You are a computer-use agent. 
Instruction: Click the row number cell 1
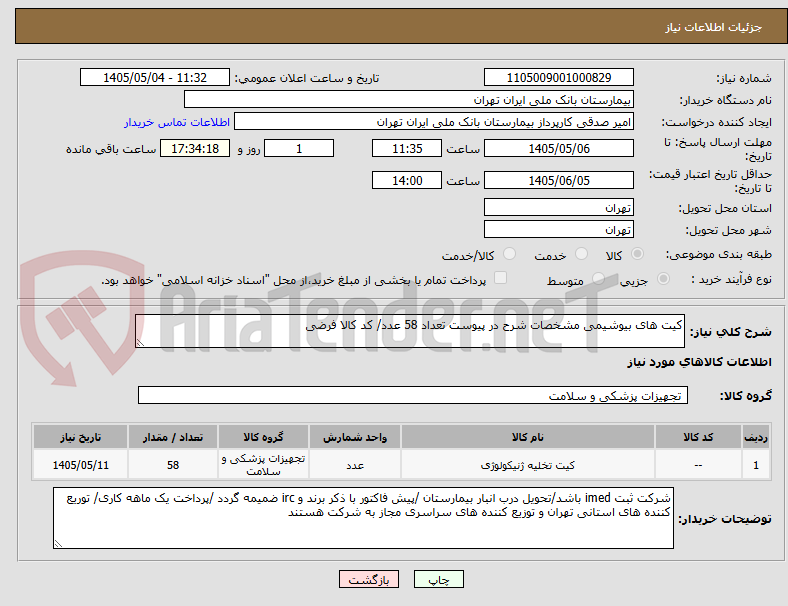pyautogui.click(x=755, y=465)
